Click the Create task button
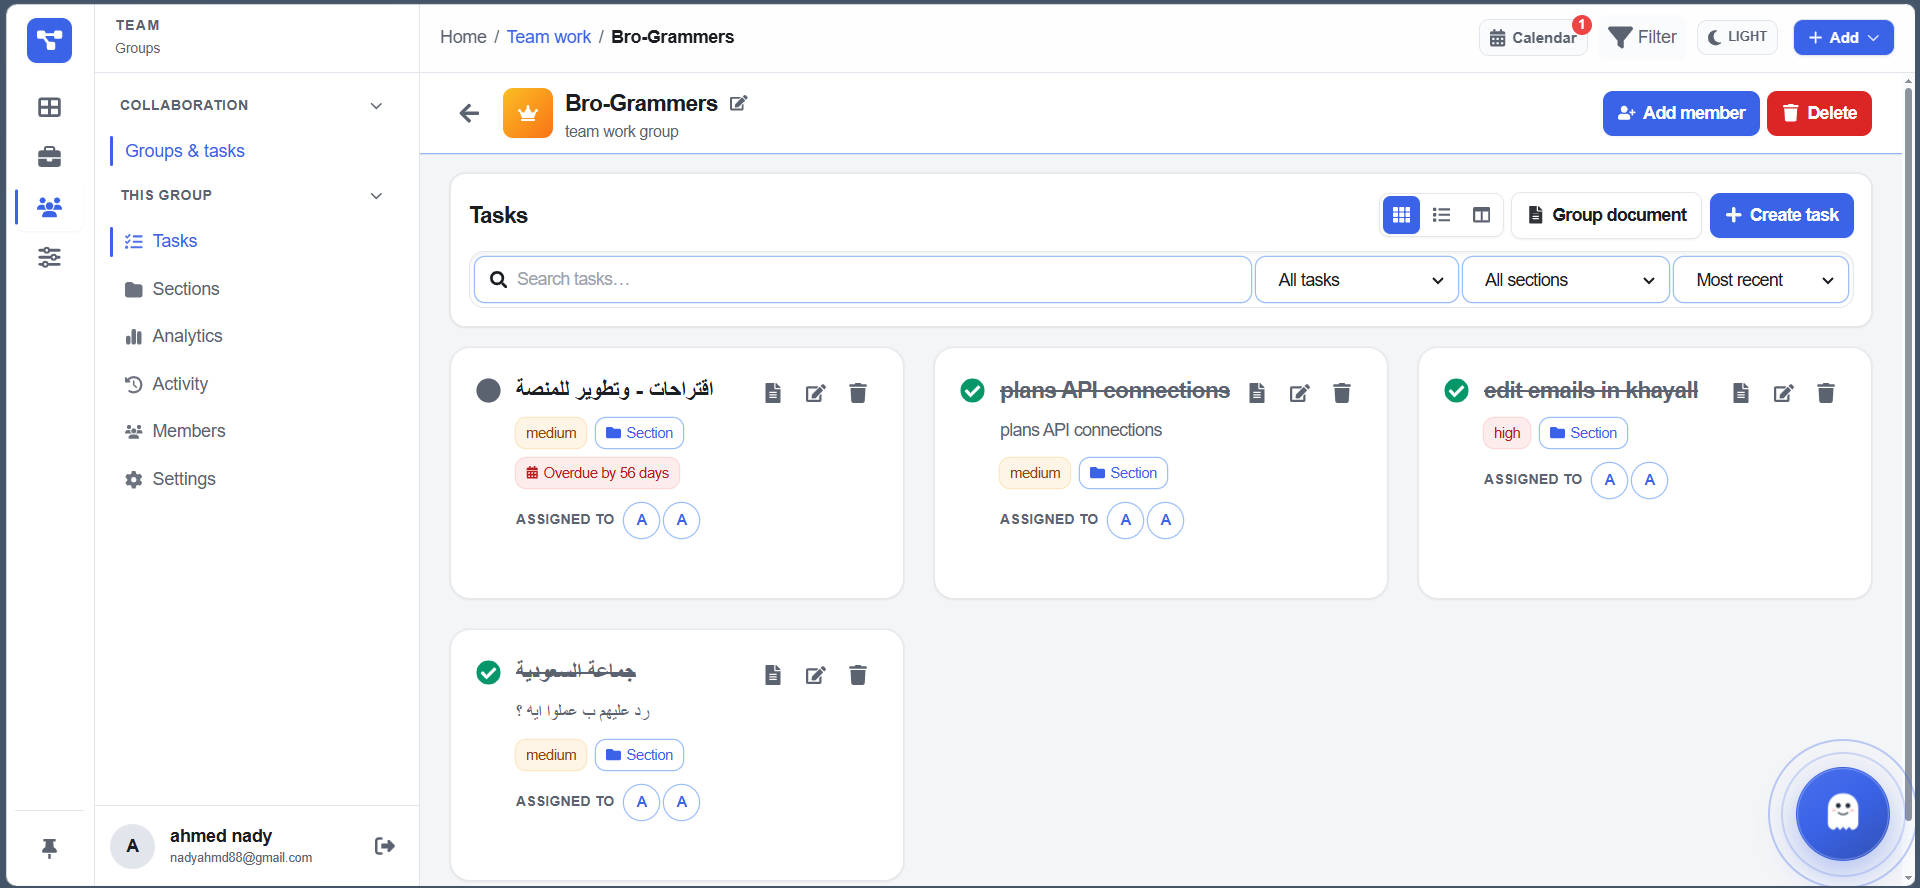This screenshot has width=1920, height=888. 1781,215
